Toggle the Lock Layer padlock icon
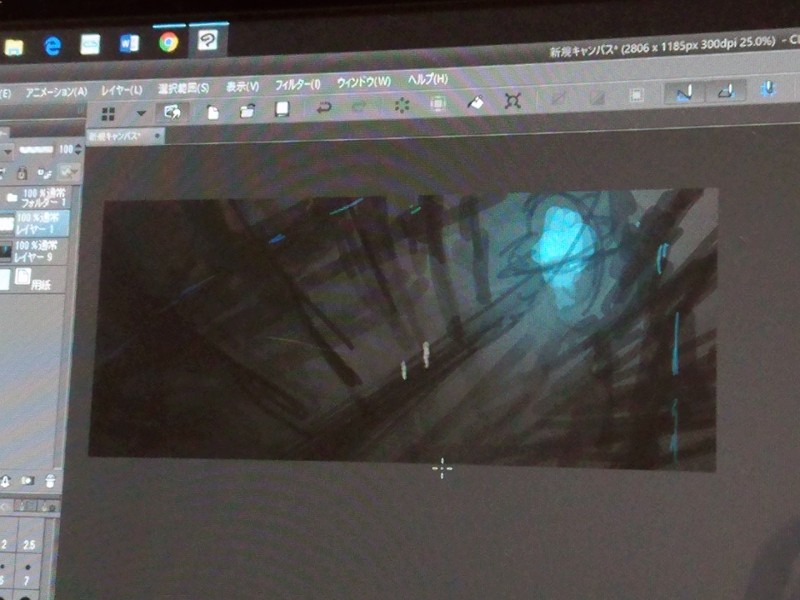 pyautogui.click(x=21, y=173)
